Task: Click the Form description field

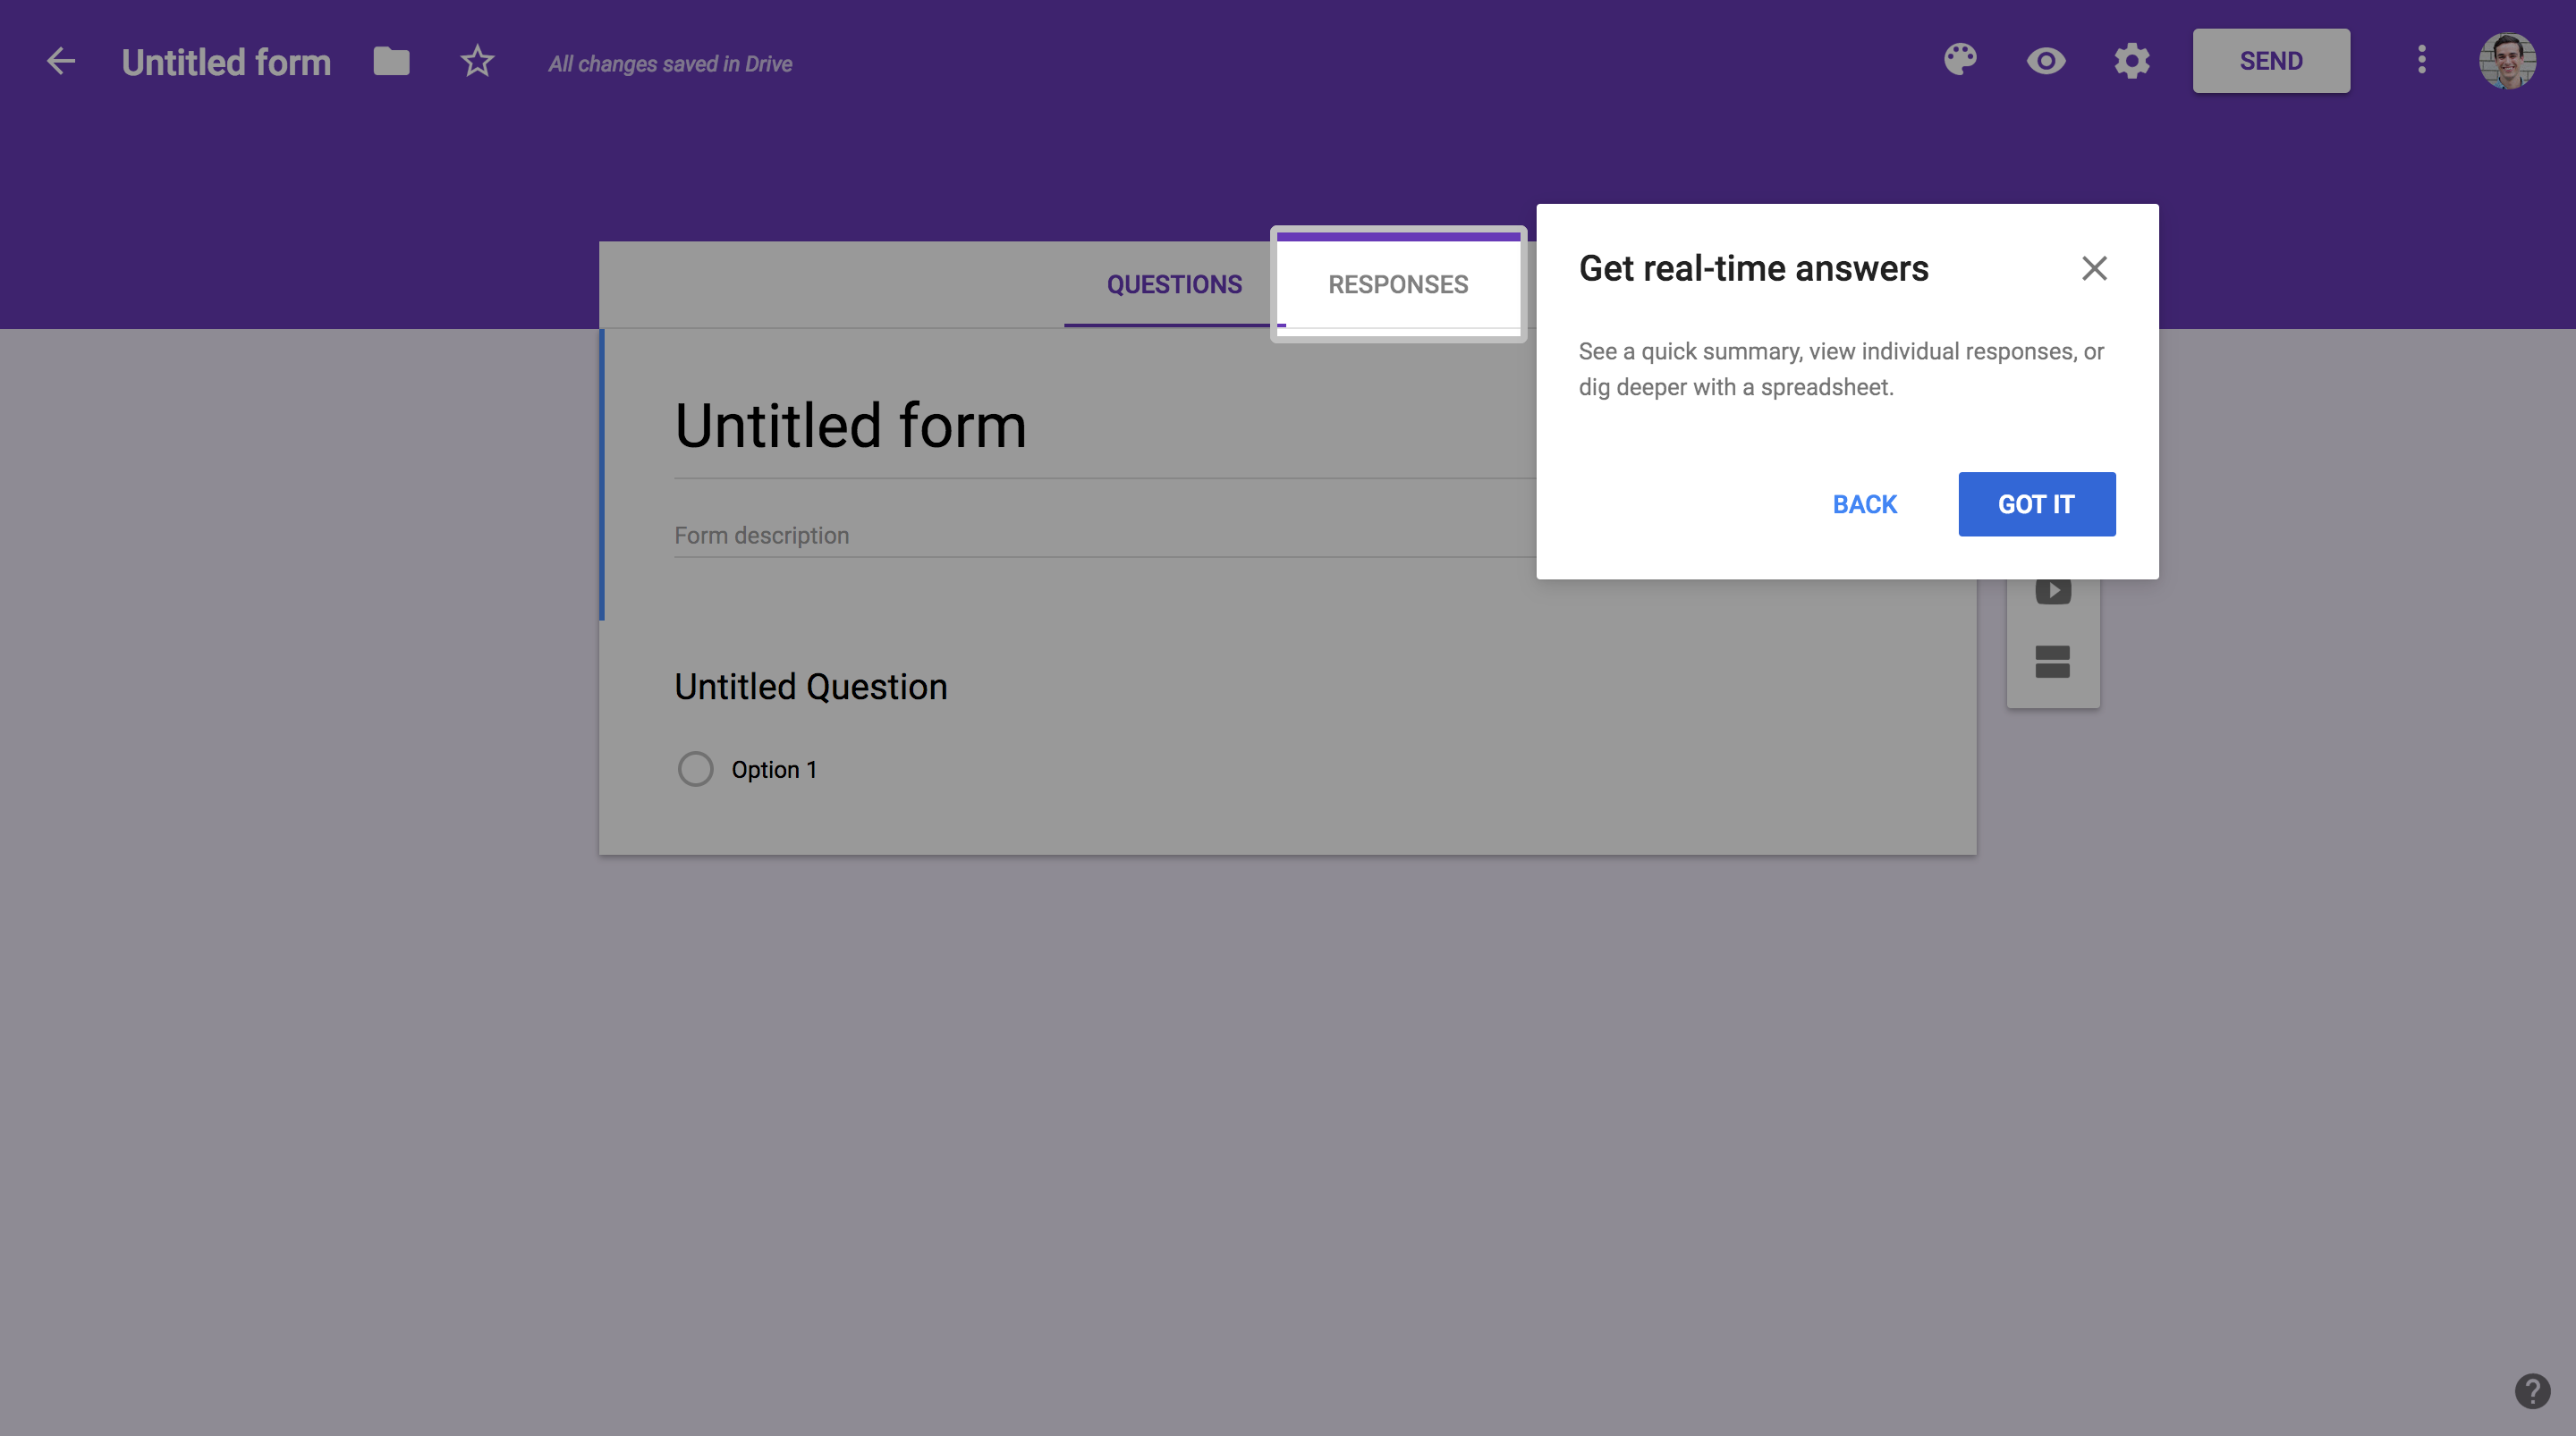Action: click(x=1104, y=536)
